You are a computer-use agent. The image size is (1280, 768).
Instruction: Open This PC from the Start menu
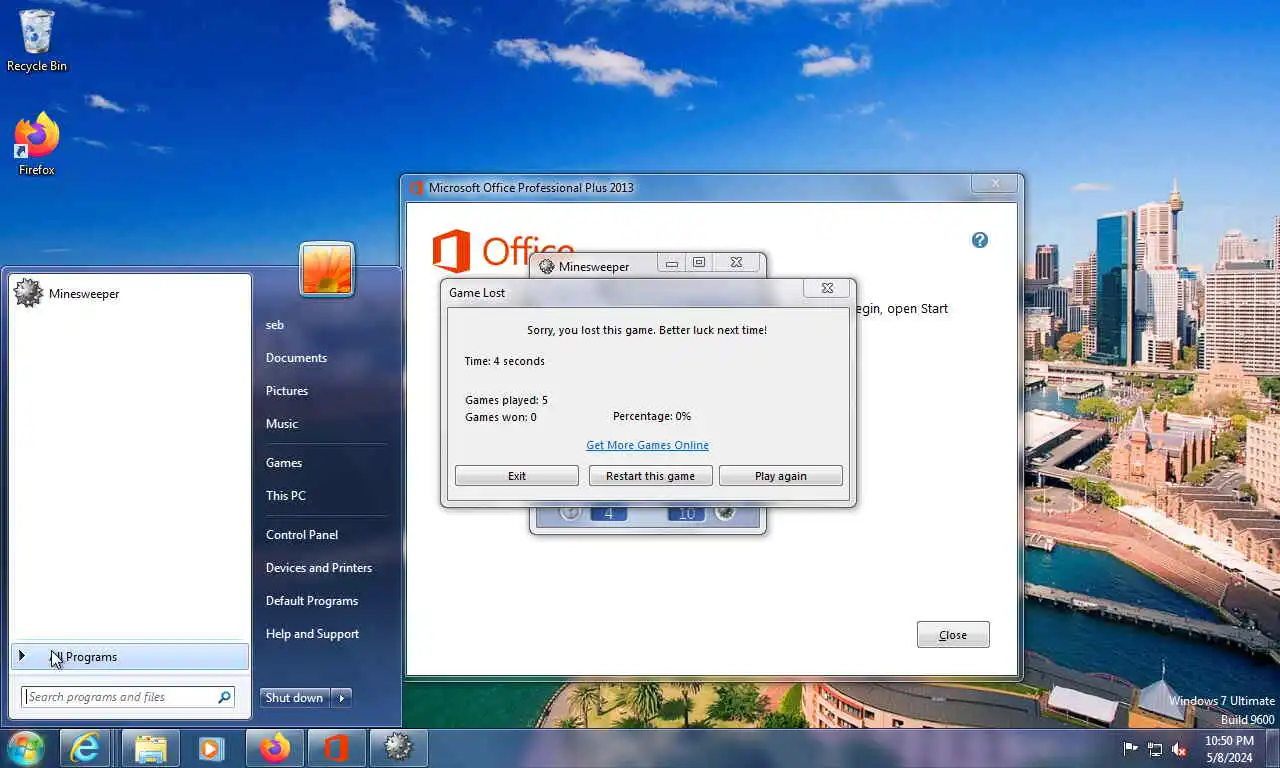286,496
